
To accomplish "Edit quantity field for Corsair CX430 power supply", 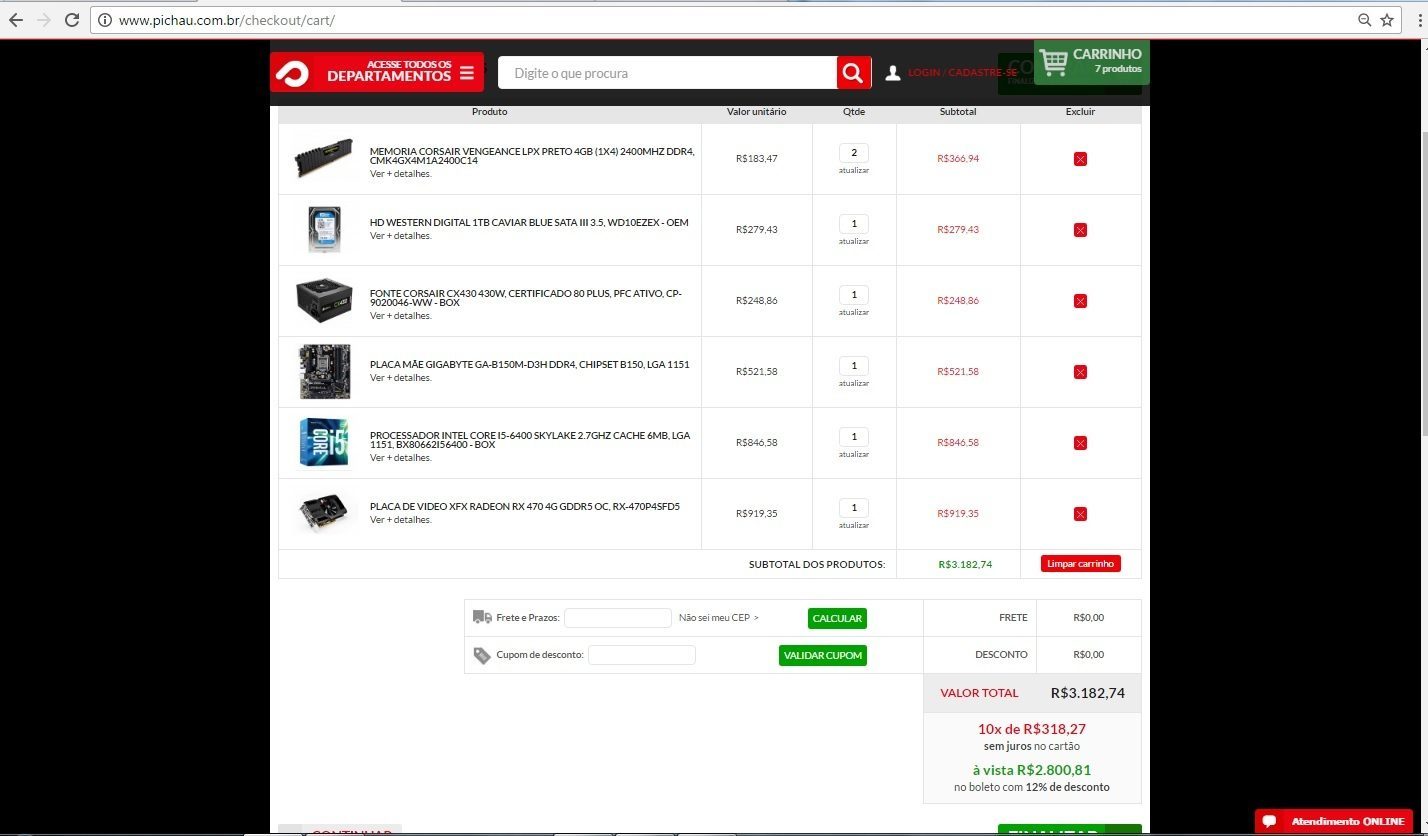I will (x=854, y=295).
